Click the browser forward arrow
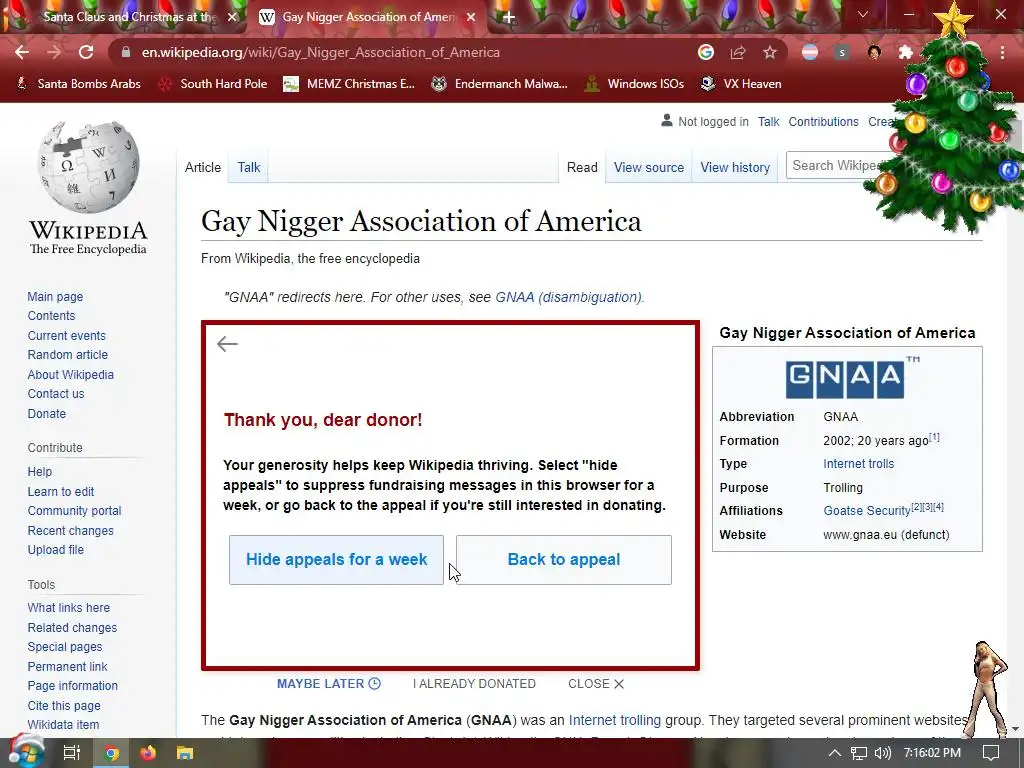The image size is (1024, 768). point(54,52)
